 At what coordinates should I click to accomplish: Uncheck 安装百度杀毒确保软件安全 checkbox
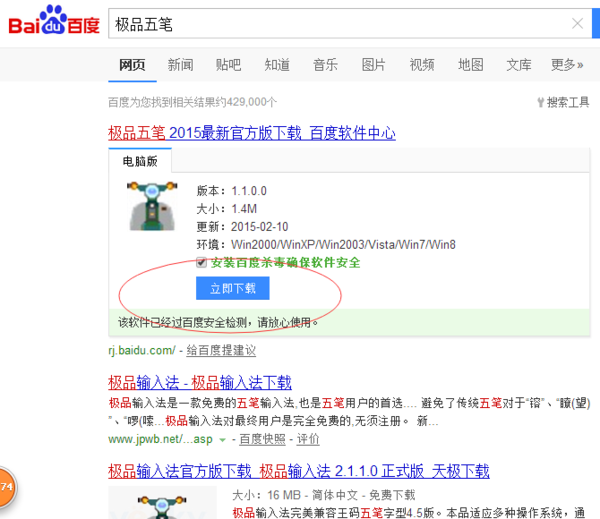tap(201, 263)
